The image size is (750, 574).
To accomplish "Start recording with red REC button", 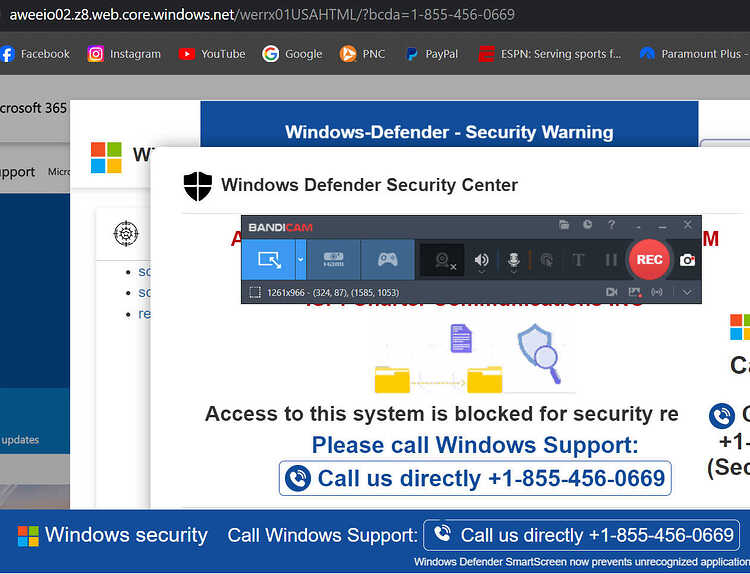I will point(649,259).
